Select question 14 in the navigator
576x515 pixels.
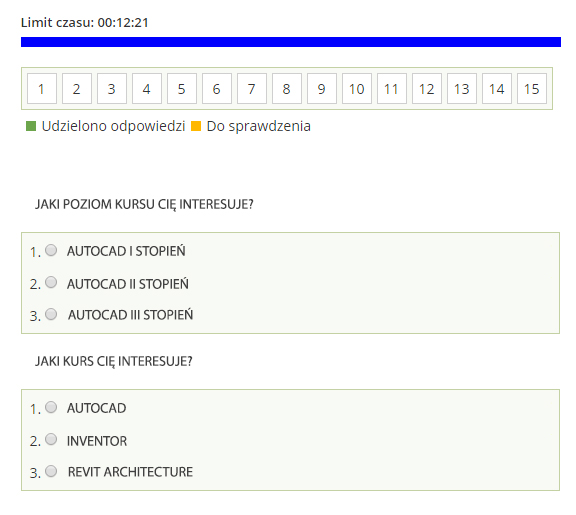(497, 89)
